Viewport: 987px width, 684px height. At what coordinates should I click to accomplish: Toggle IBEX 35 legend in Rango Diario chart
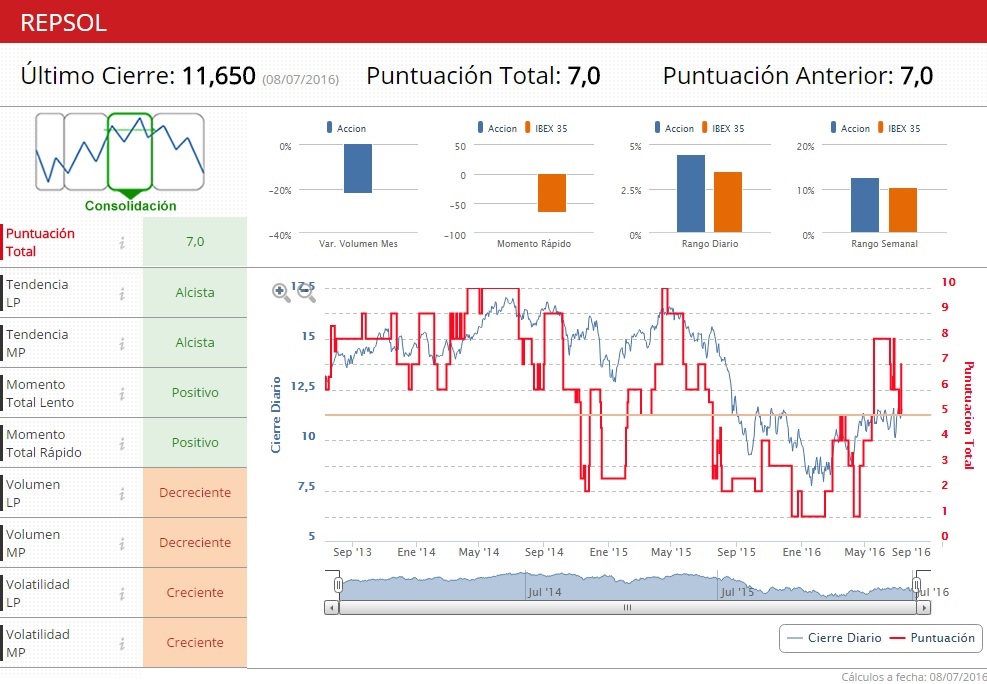723,128
